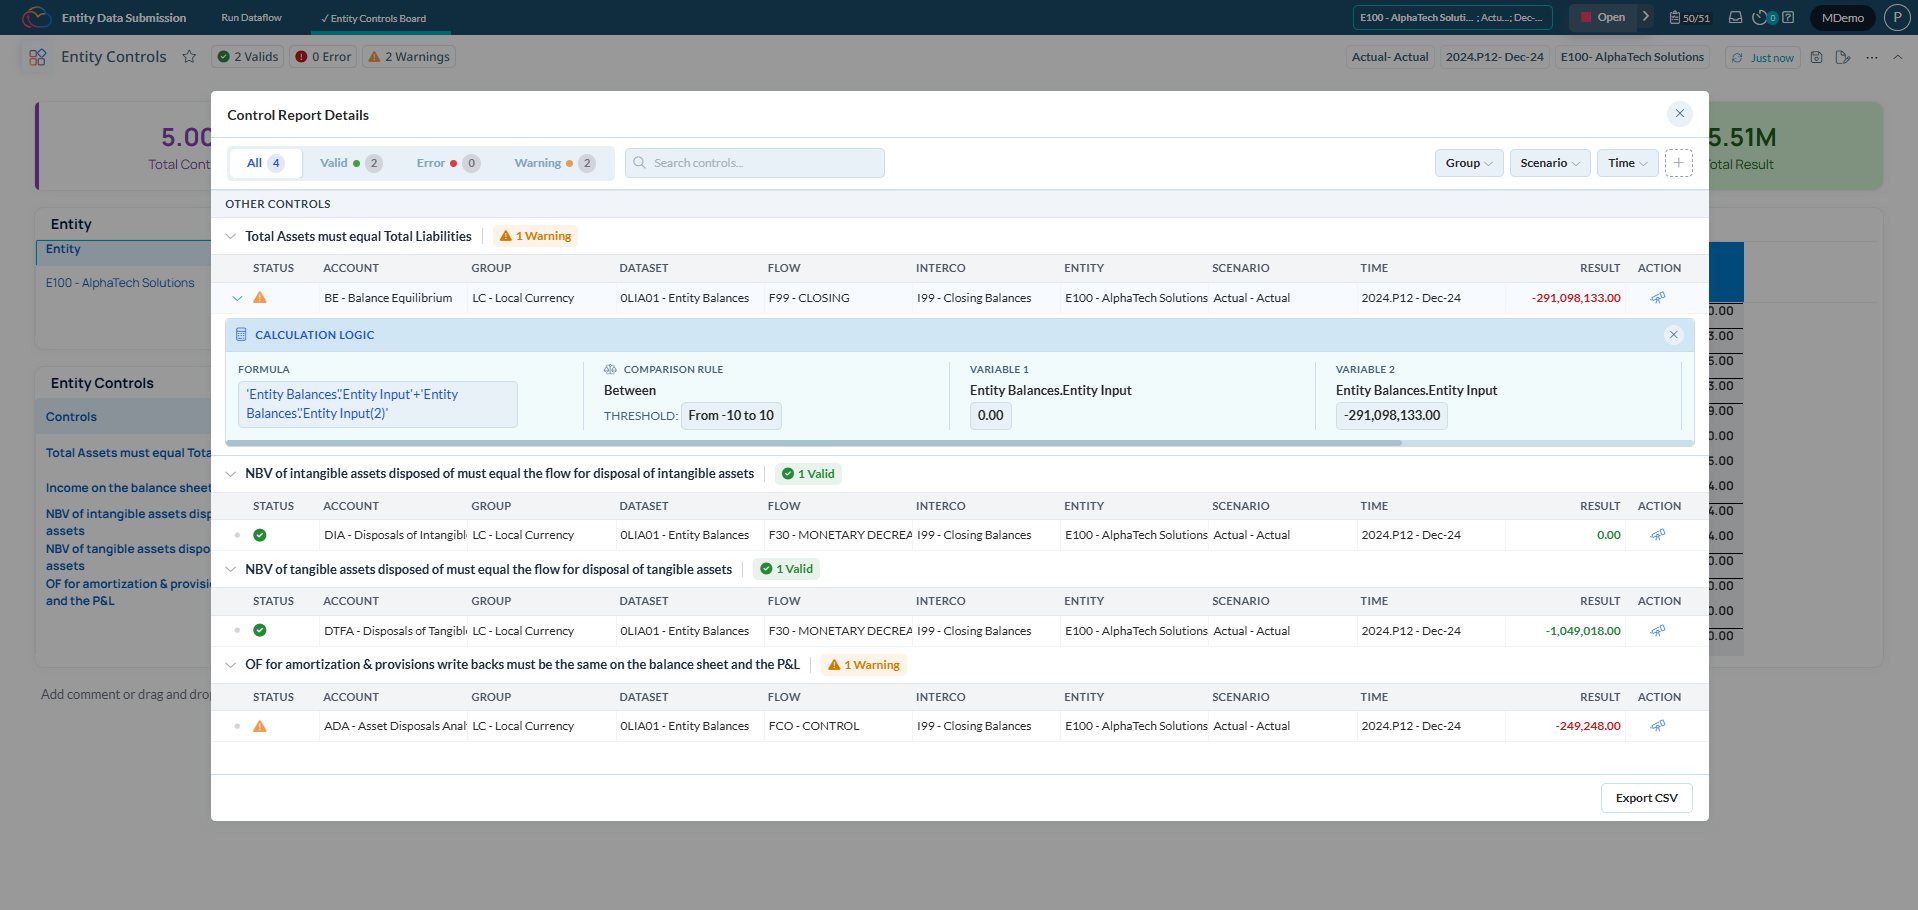Open the inbox tray icon in top bar
Image resolution: width=1918 pixels, height=910 pixels.
pyautogui.click(x=1736, y=17)
